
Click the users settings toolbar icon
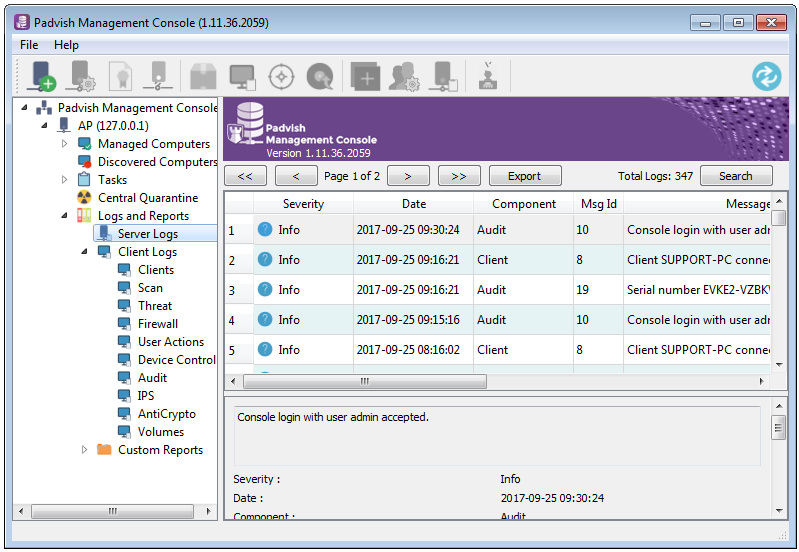point(404,77)
